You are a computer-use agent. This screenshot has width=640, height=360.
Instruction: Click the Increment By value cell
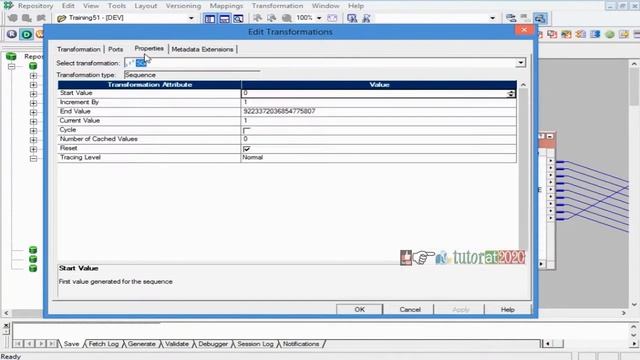click(378, 102)
